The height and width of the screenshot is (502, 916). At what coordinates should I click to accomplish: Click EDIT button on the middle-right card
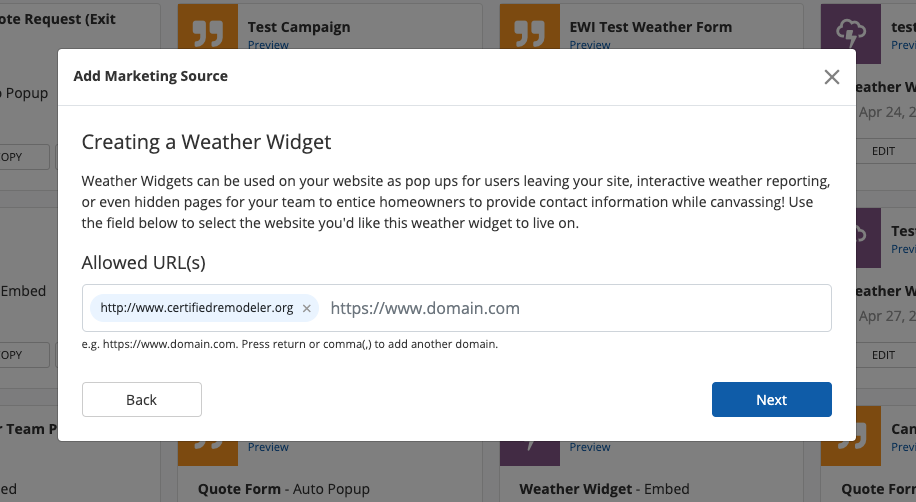[884, 355]
